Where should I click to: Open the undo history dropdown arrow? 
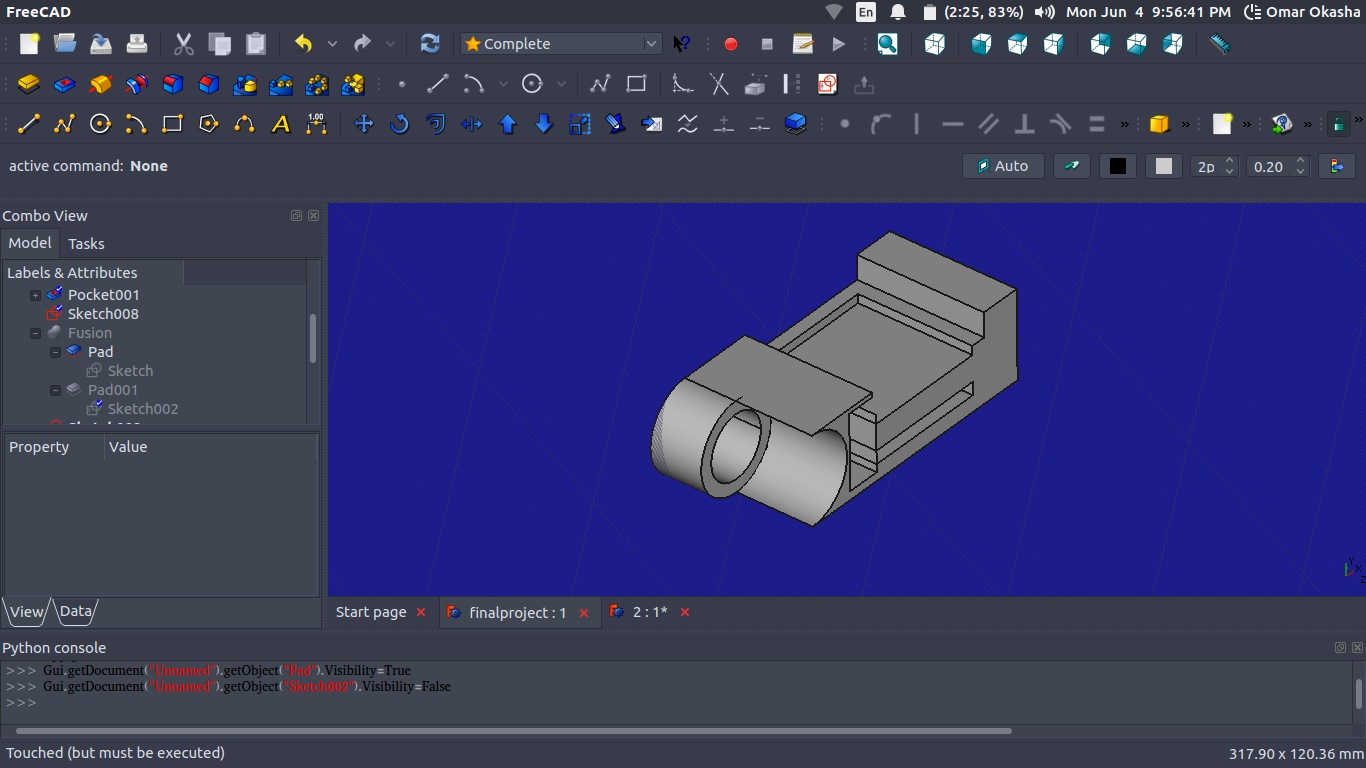[332, 44]
